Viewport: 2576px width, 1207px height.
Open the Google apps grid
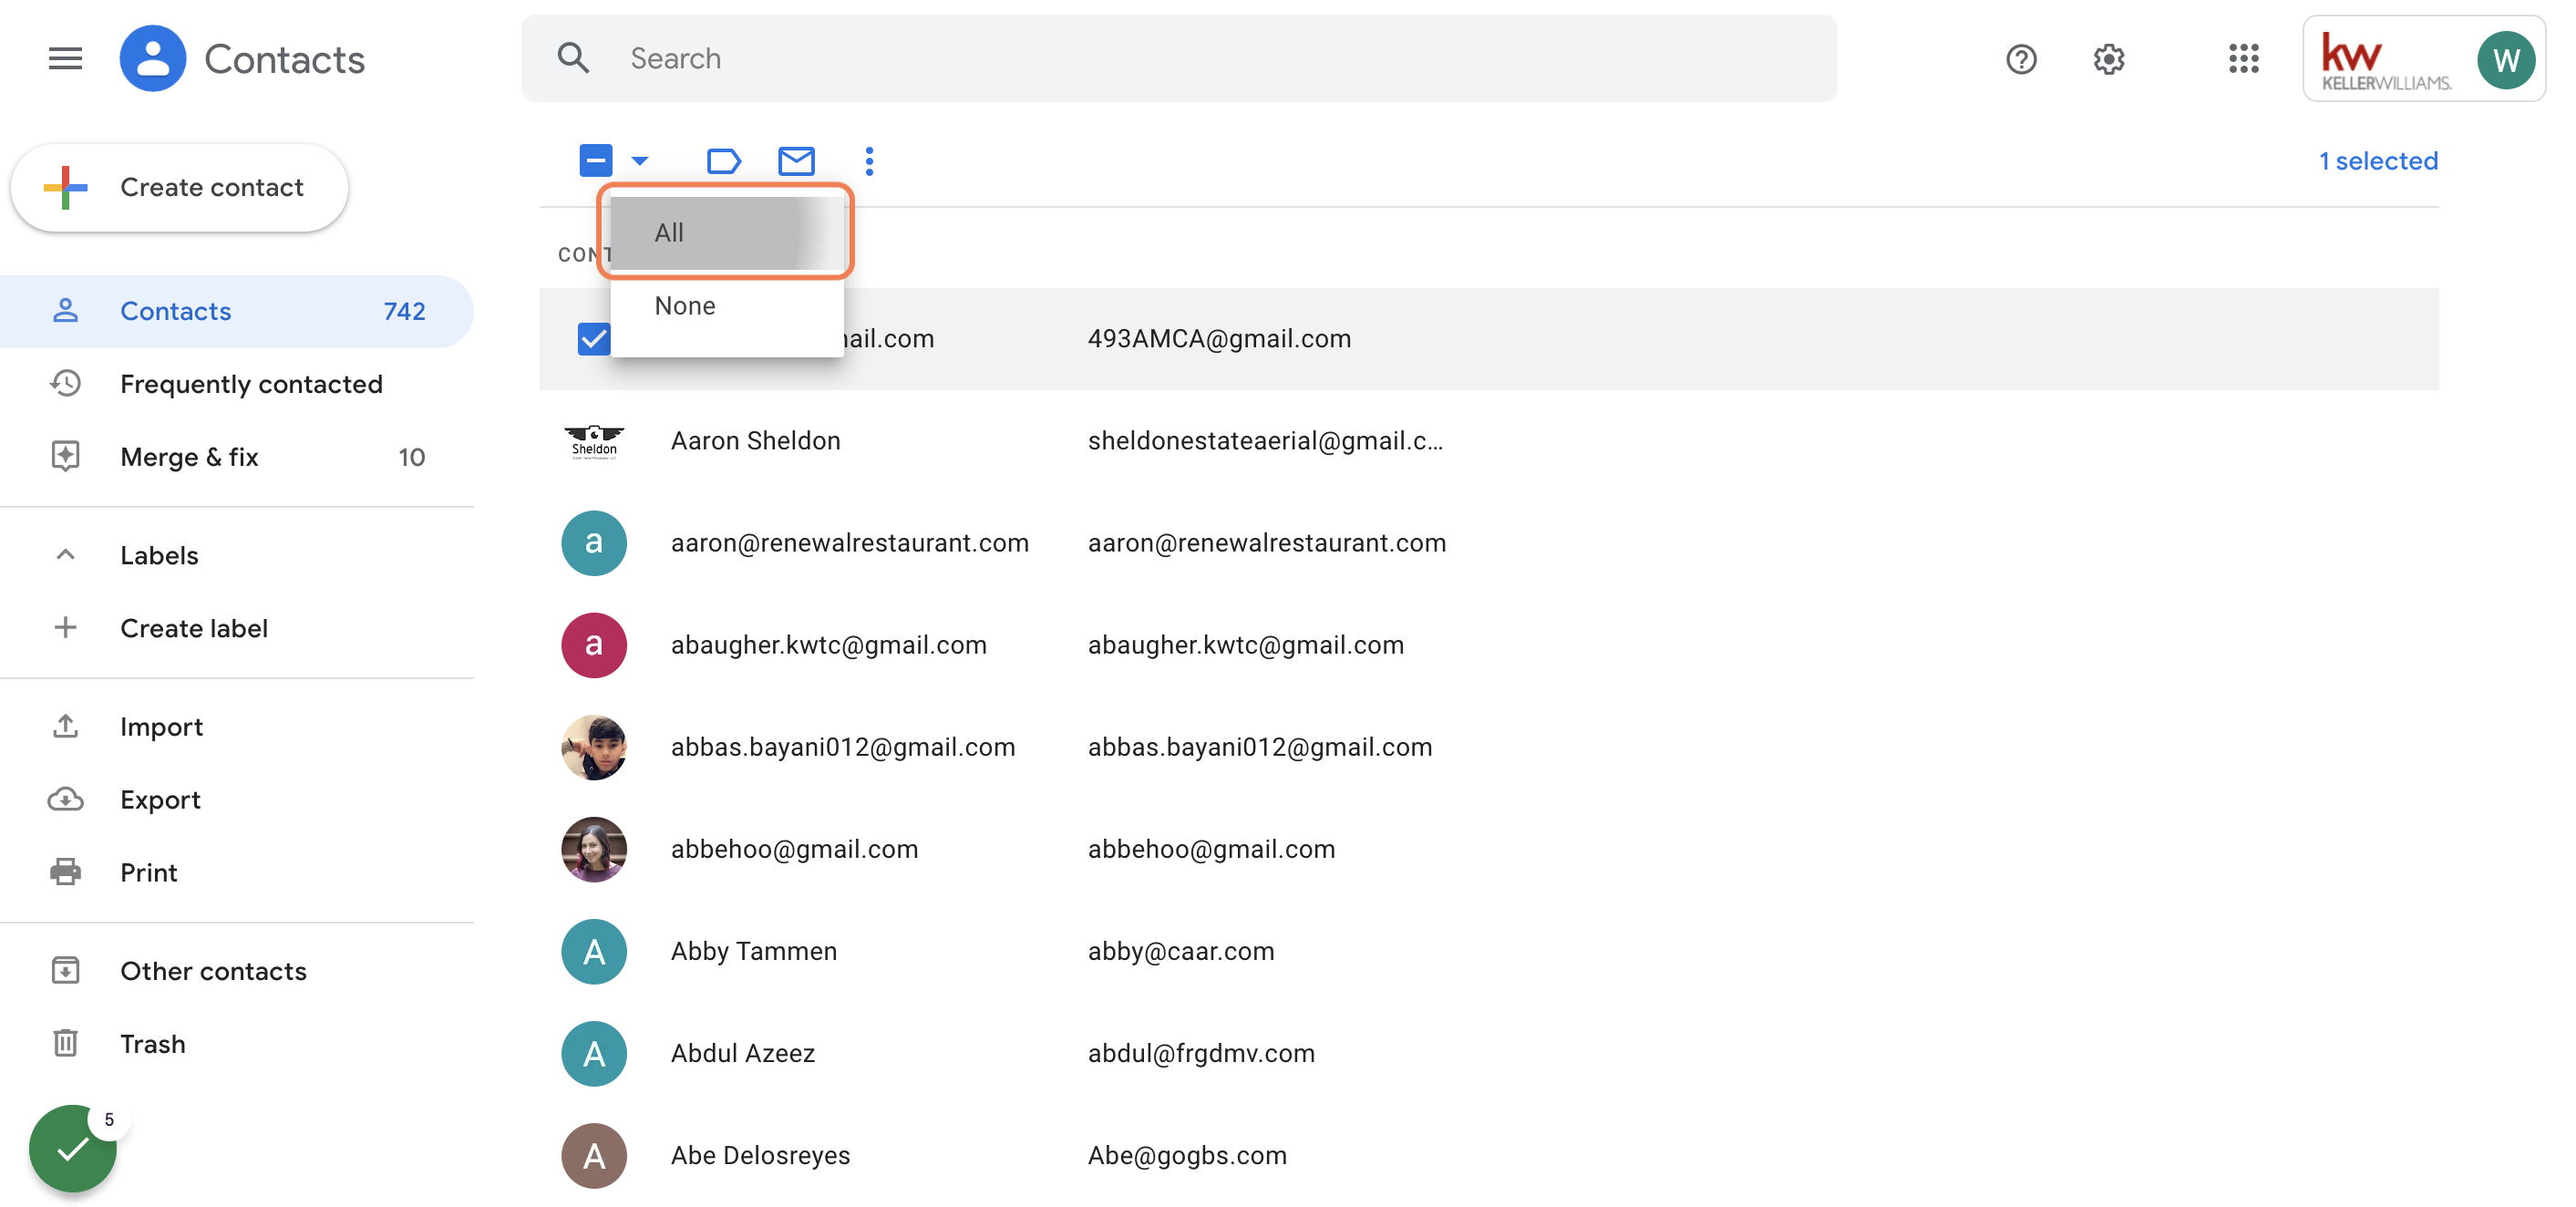[x=2244, y=59]
